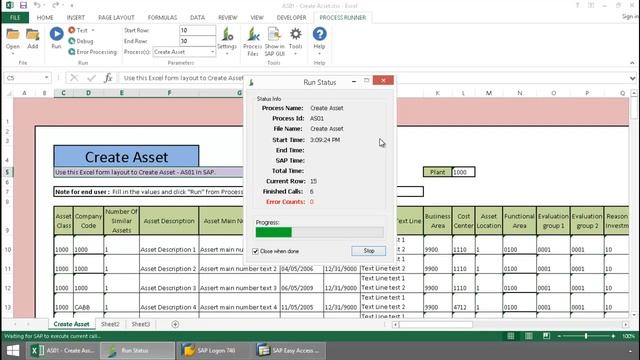
Task: Select column D header
Action: [88, 93]
